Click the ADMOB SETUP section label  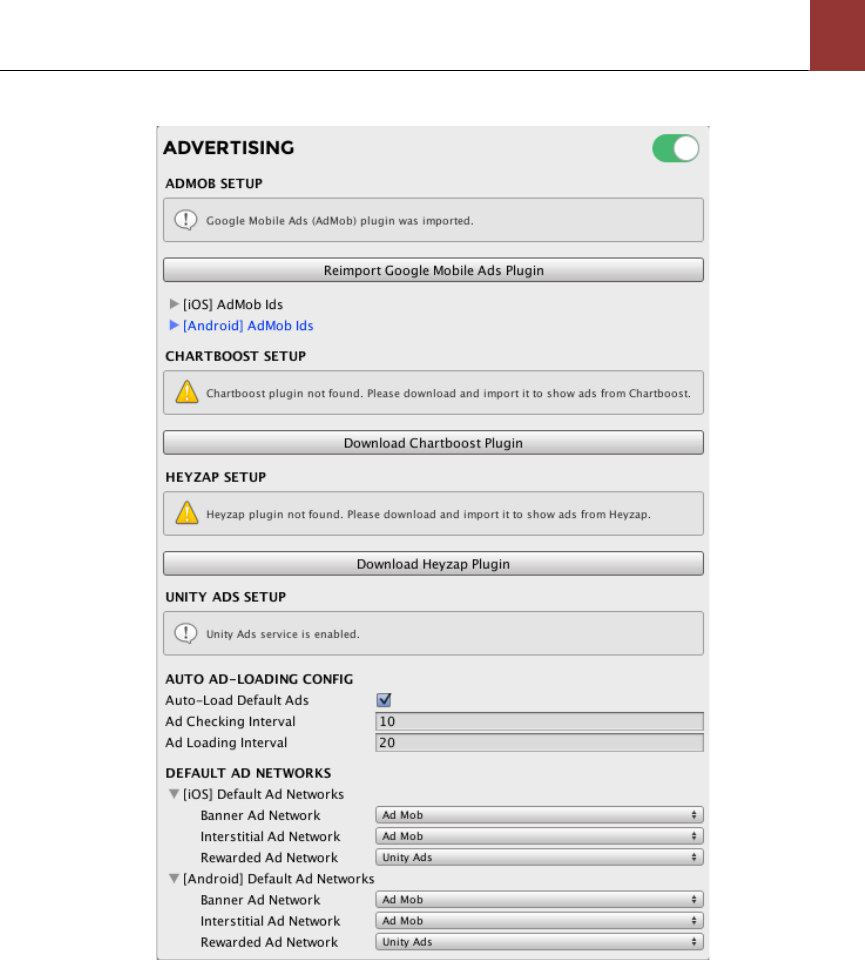pyautogui.click(x=214, y=184)
